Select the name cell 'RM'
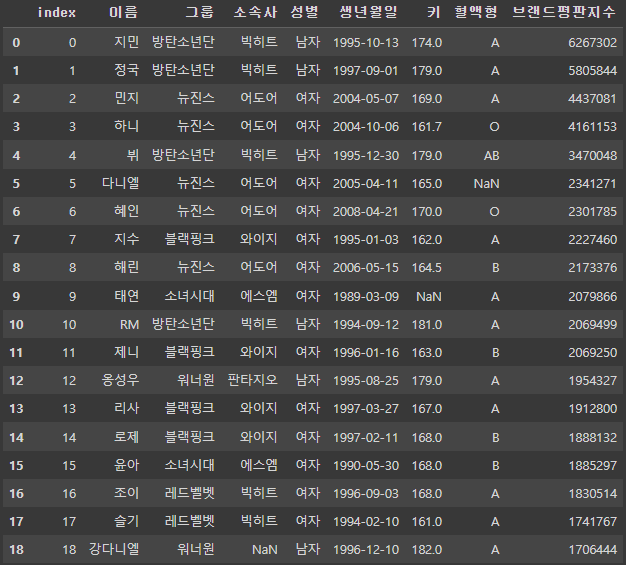Image resolution: width=626 pixels, height=565 pixels. 129,325
